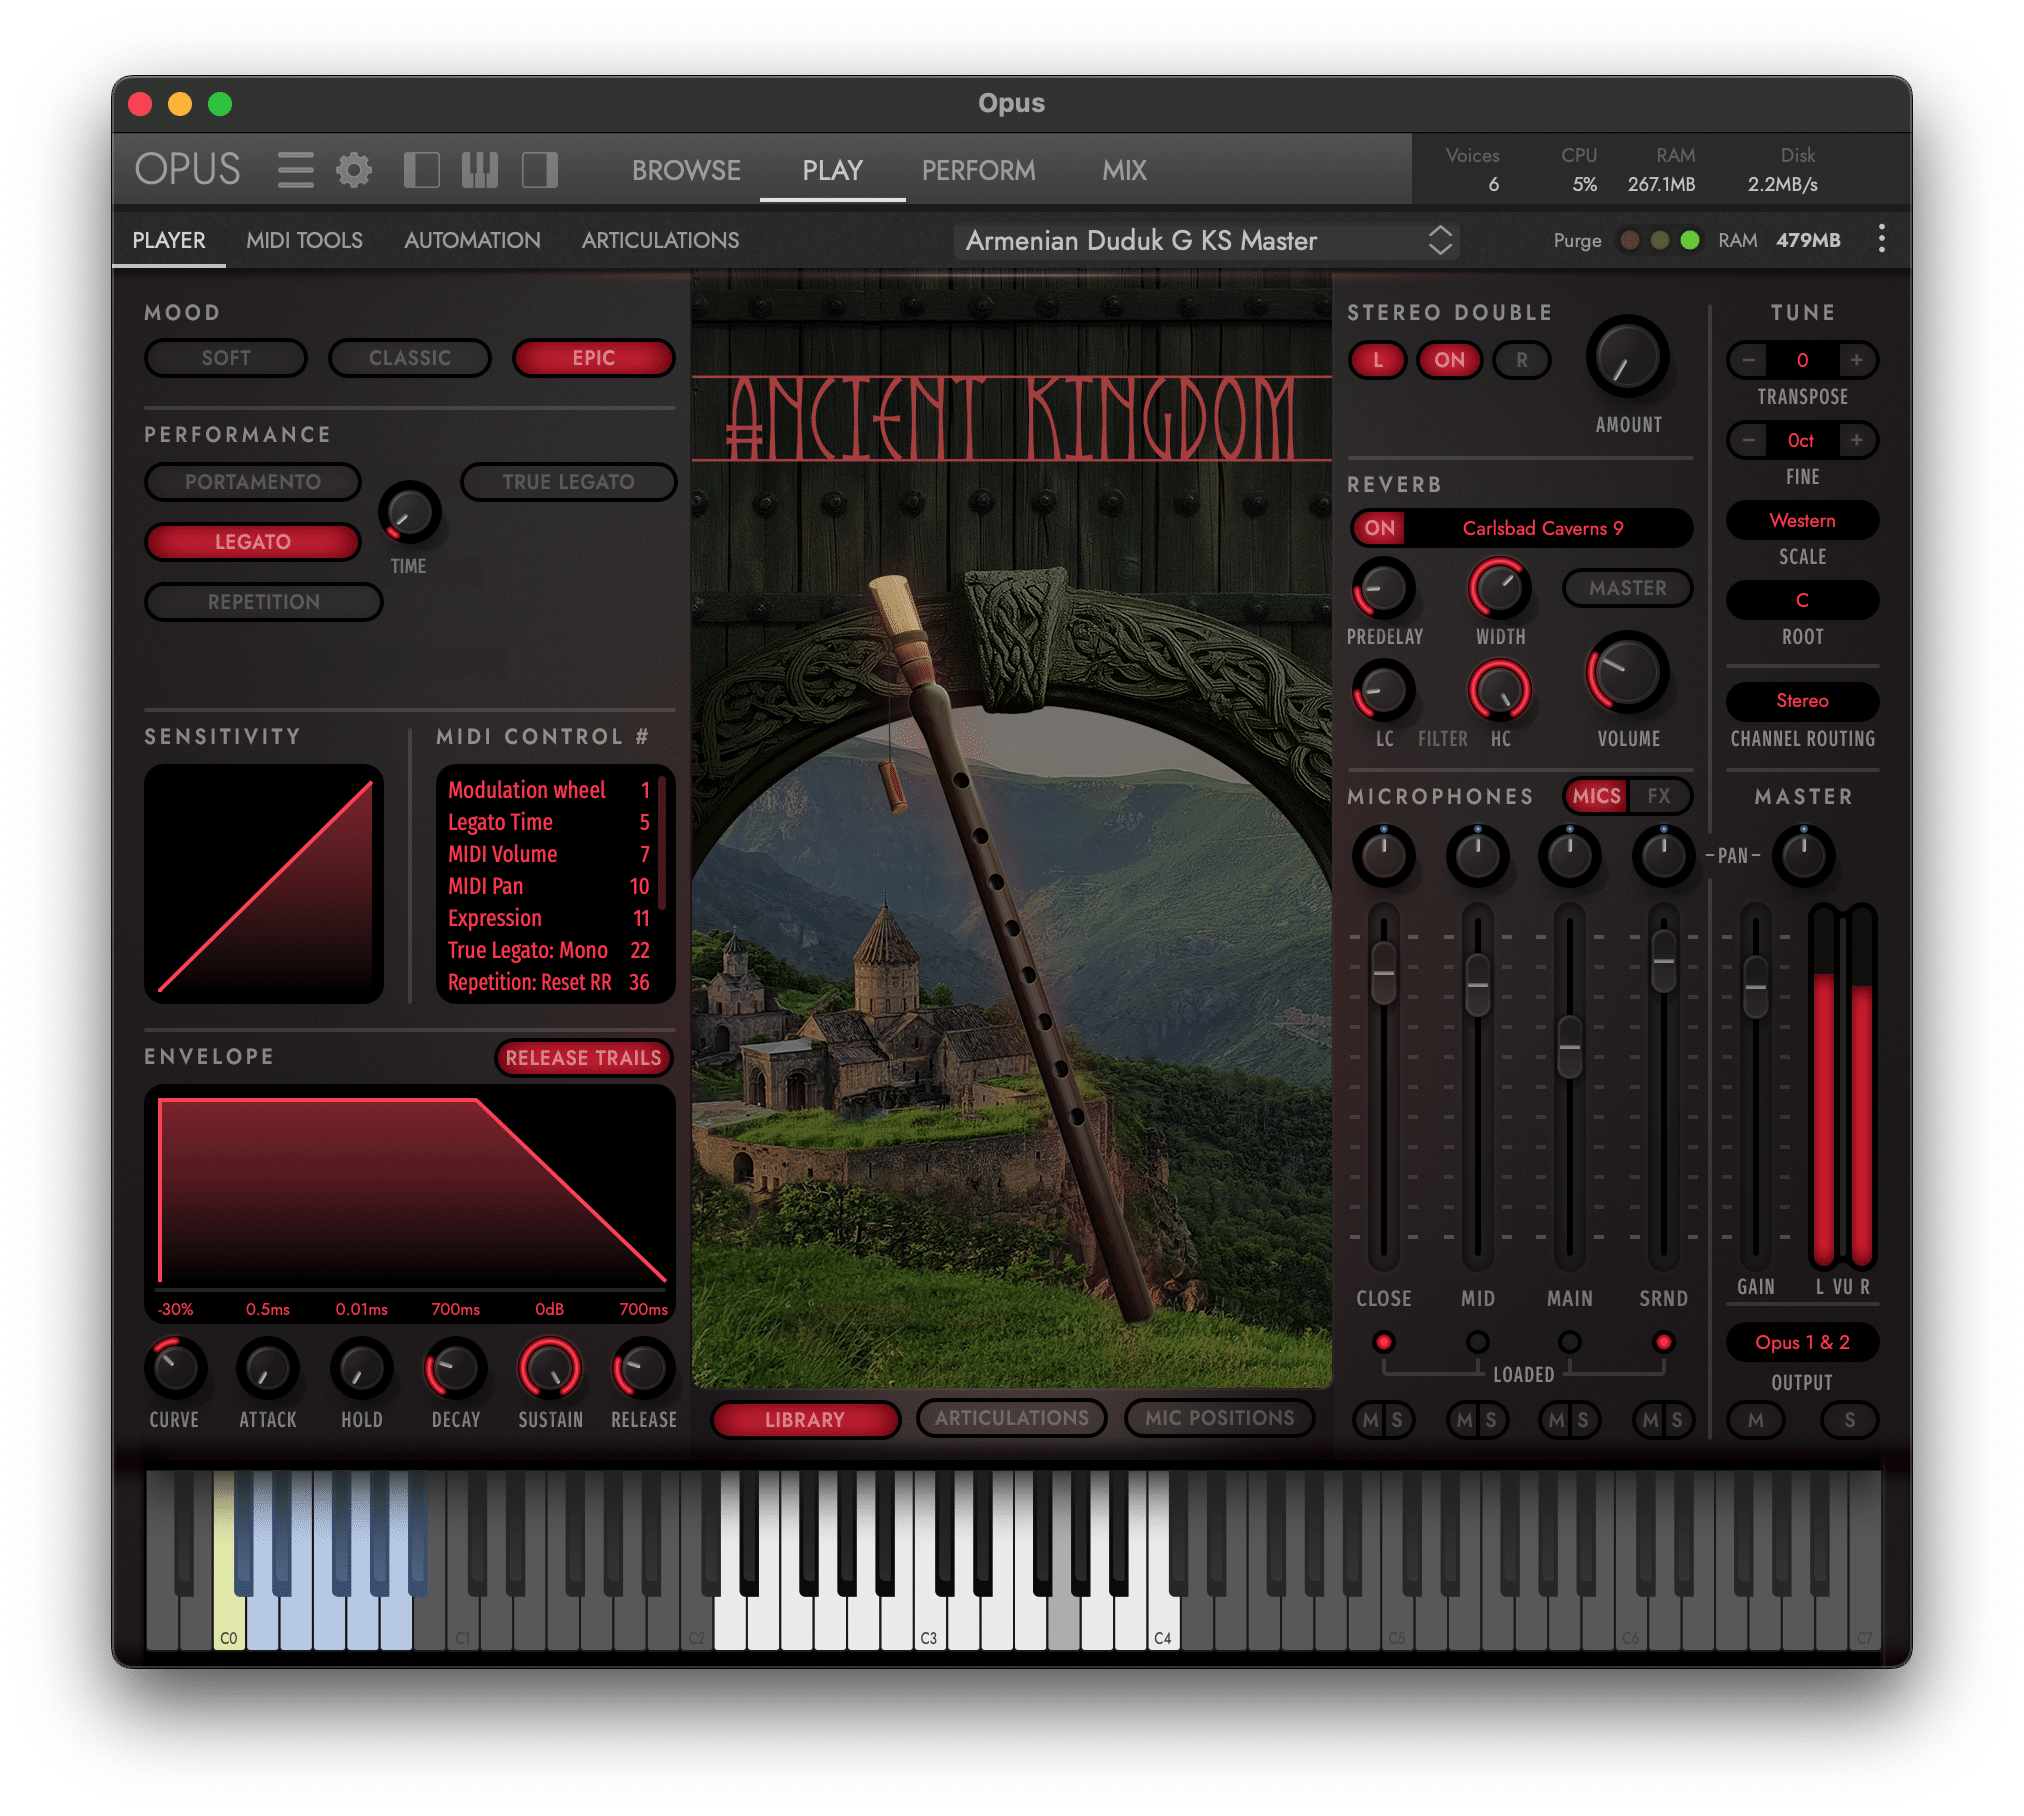Click the Reverb Predelay knob

pos(1383,588)
